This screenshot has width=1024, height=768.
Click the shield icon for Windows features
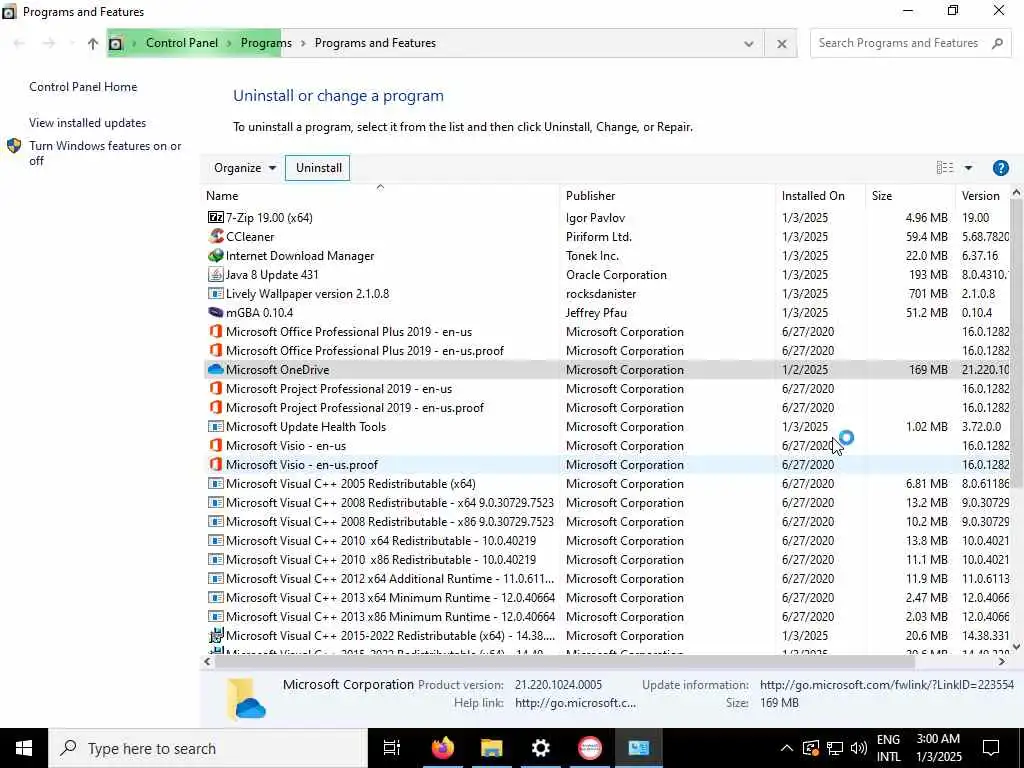(x=14, y=146)
